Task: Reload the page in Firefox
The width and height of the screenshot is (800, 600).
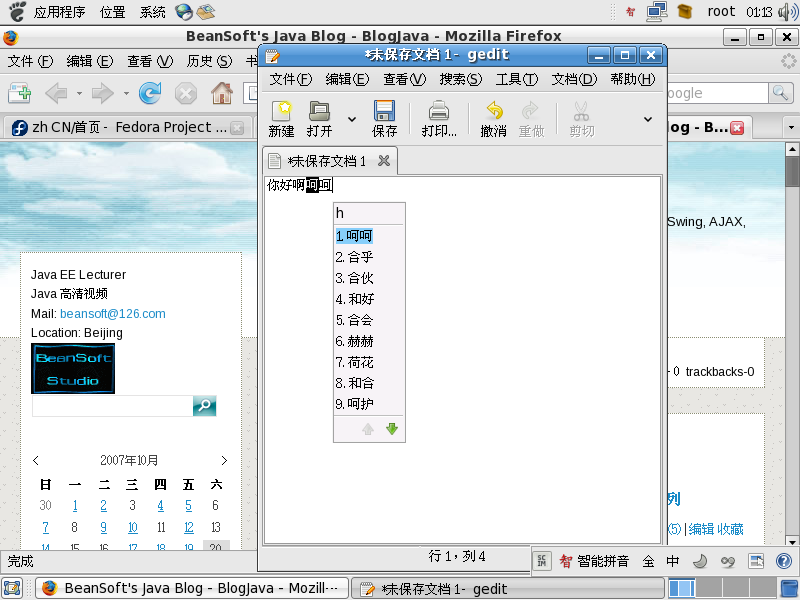Action: [150, 93]
